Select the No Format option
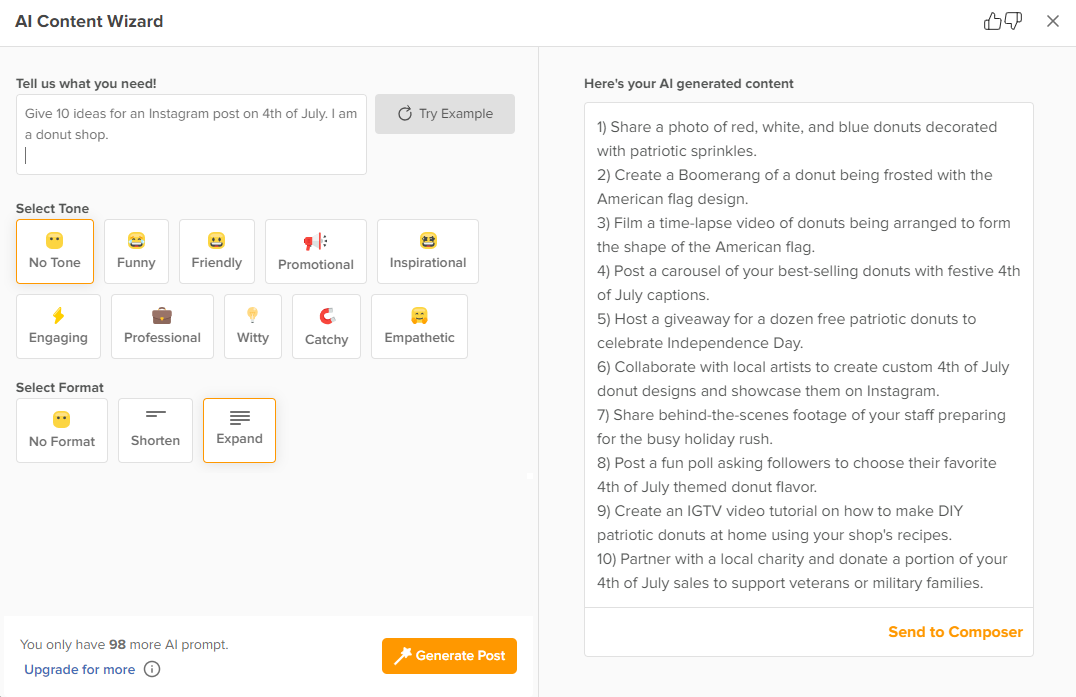Screen dimensions: 1076x697 61,430
